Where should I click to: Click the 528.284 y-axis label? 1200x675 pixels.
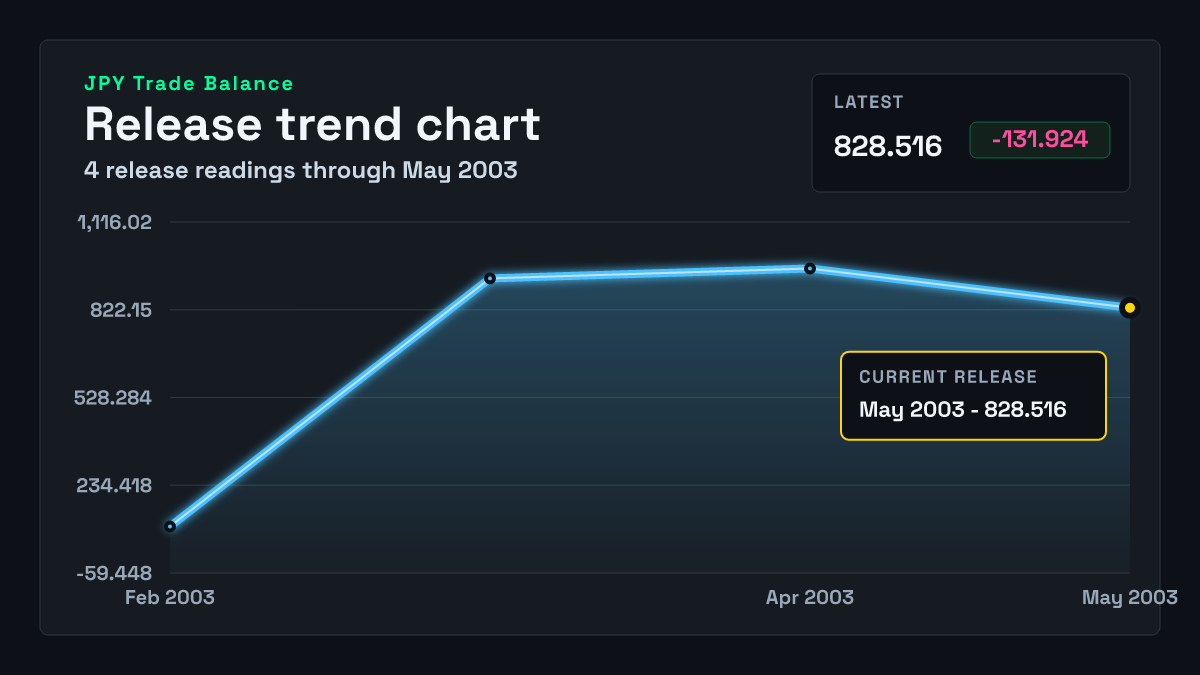(115, 398)
